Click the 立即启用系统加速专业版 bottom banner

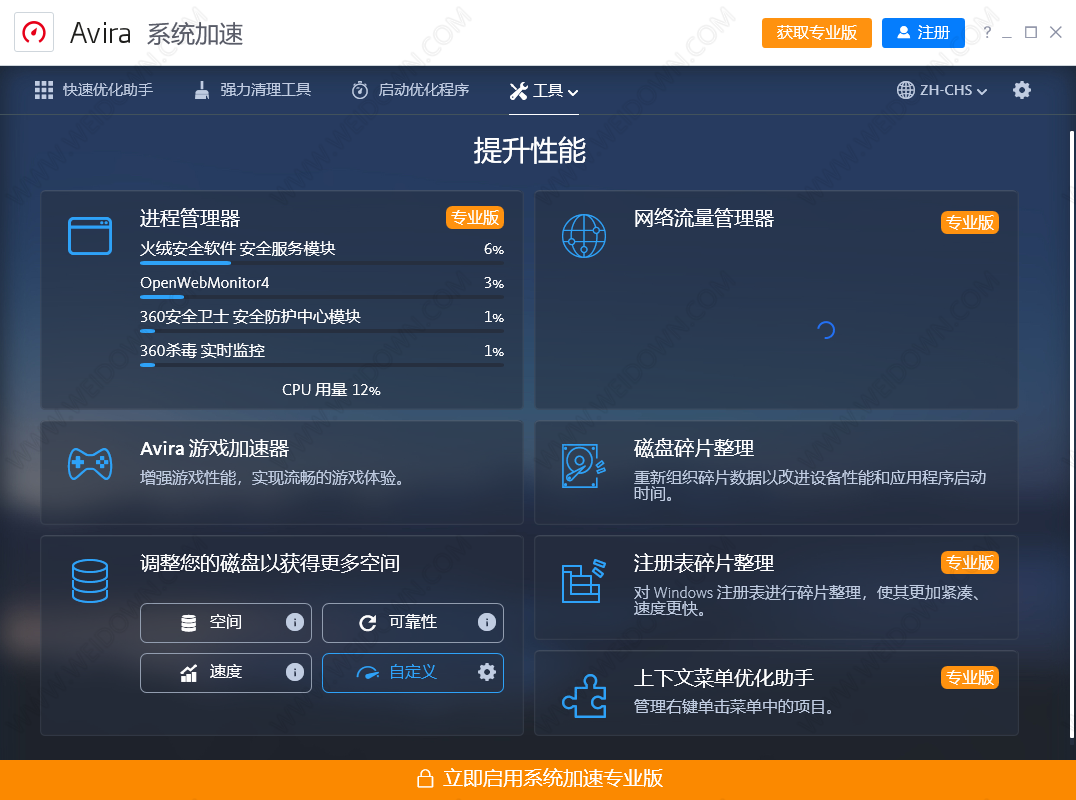(538, 779)
